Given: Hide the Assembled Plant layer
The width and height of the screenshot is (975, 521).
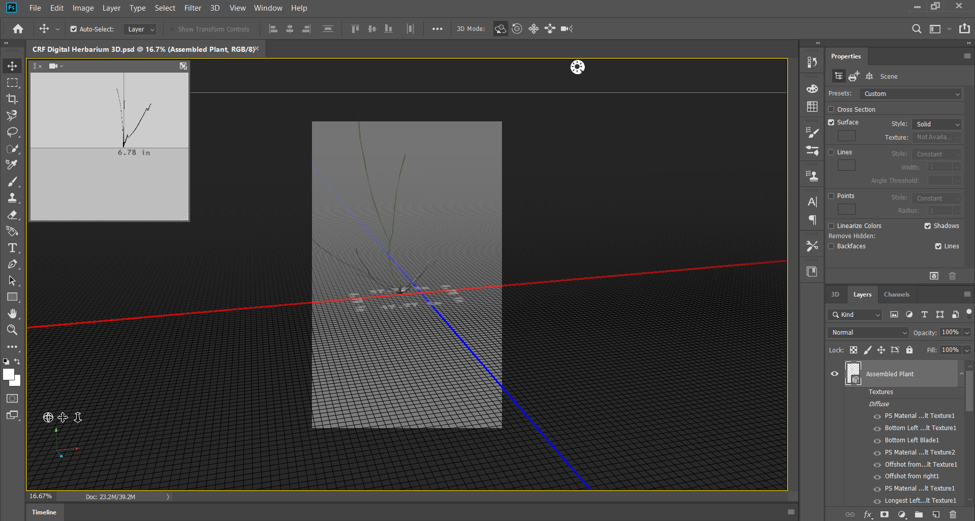Looking at the screenshot, I should [x=834, y=374].
